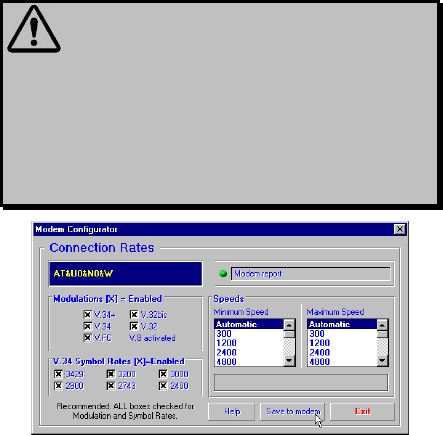Click the red Exit button
The width and height of the screenshot is (443, 435).
362,412
